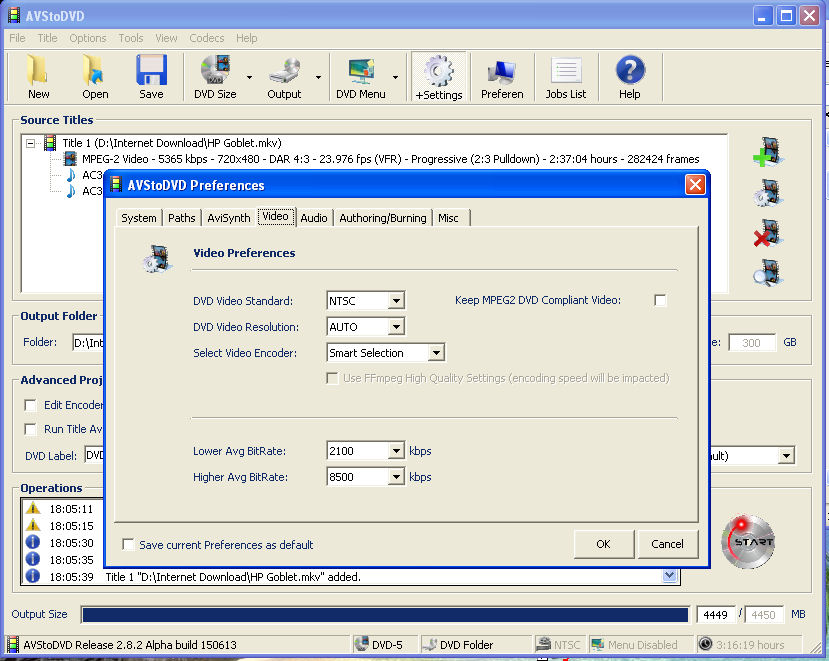Click the second AC3 audio note icon

70,191
